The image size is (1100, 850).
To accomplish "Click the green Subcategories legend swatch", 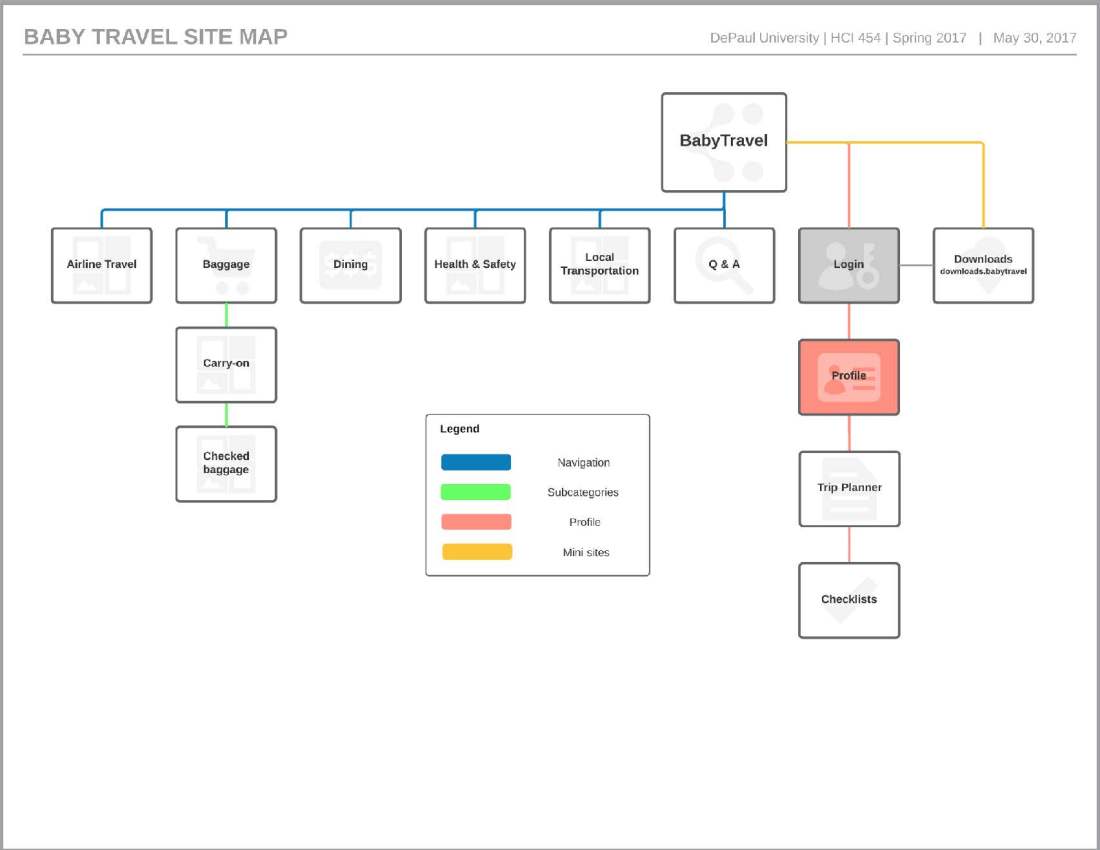I will click(476, 491).
